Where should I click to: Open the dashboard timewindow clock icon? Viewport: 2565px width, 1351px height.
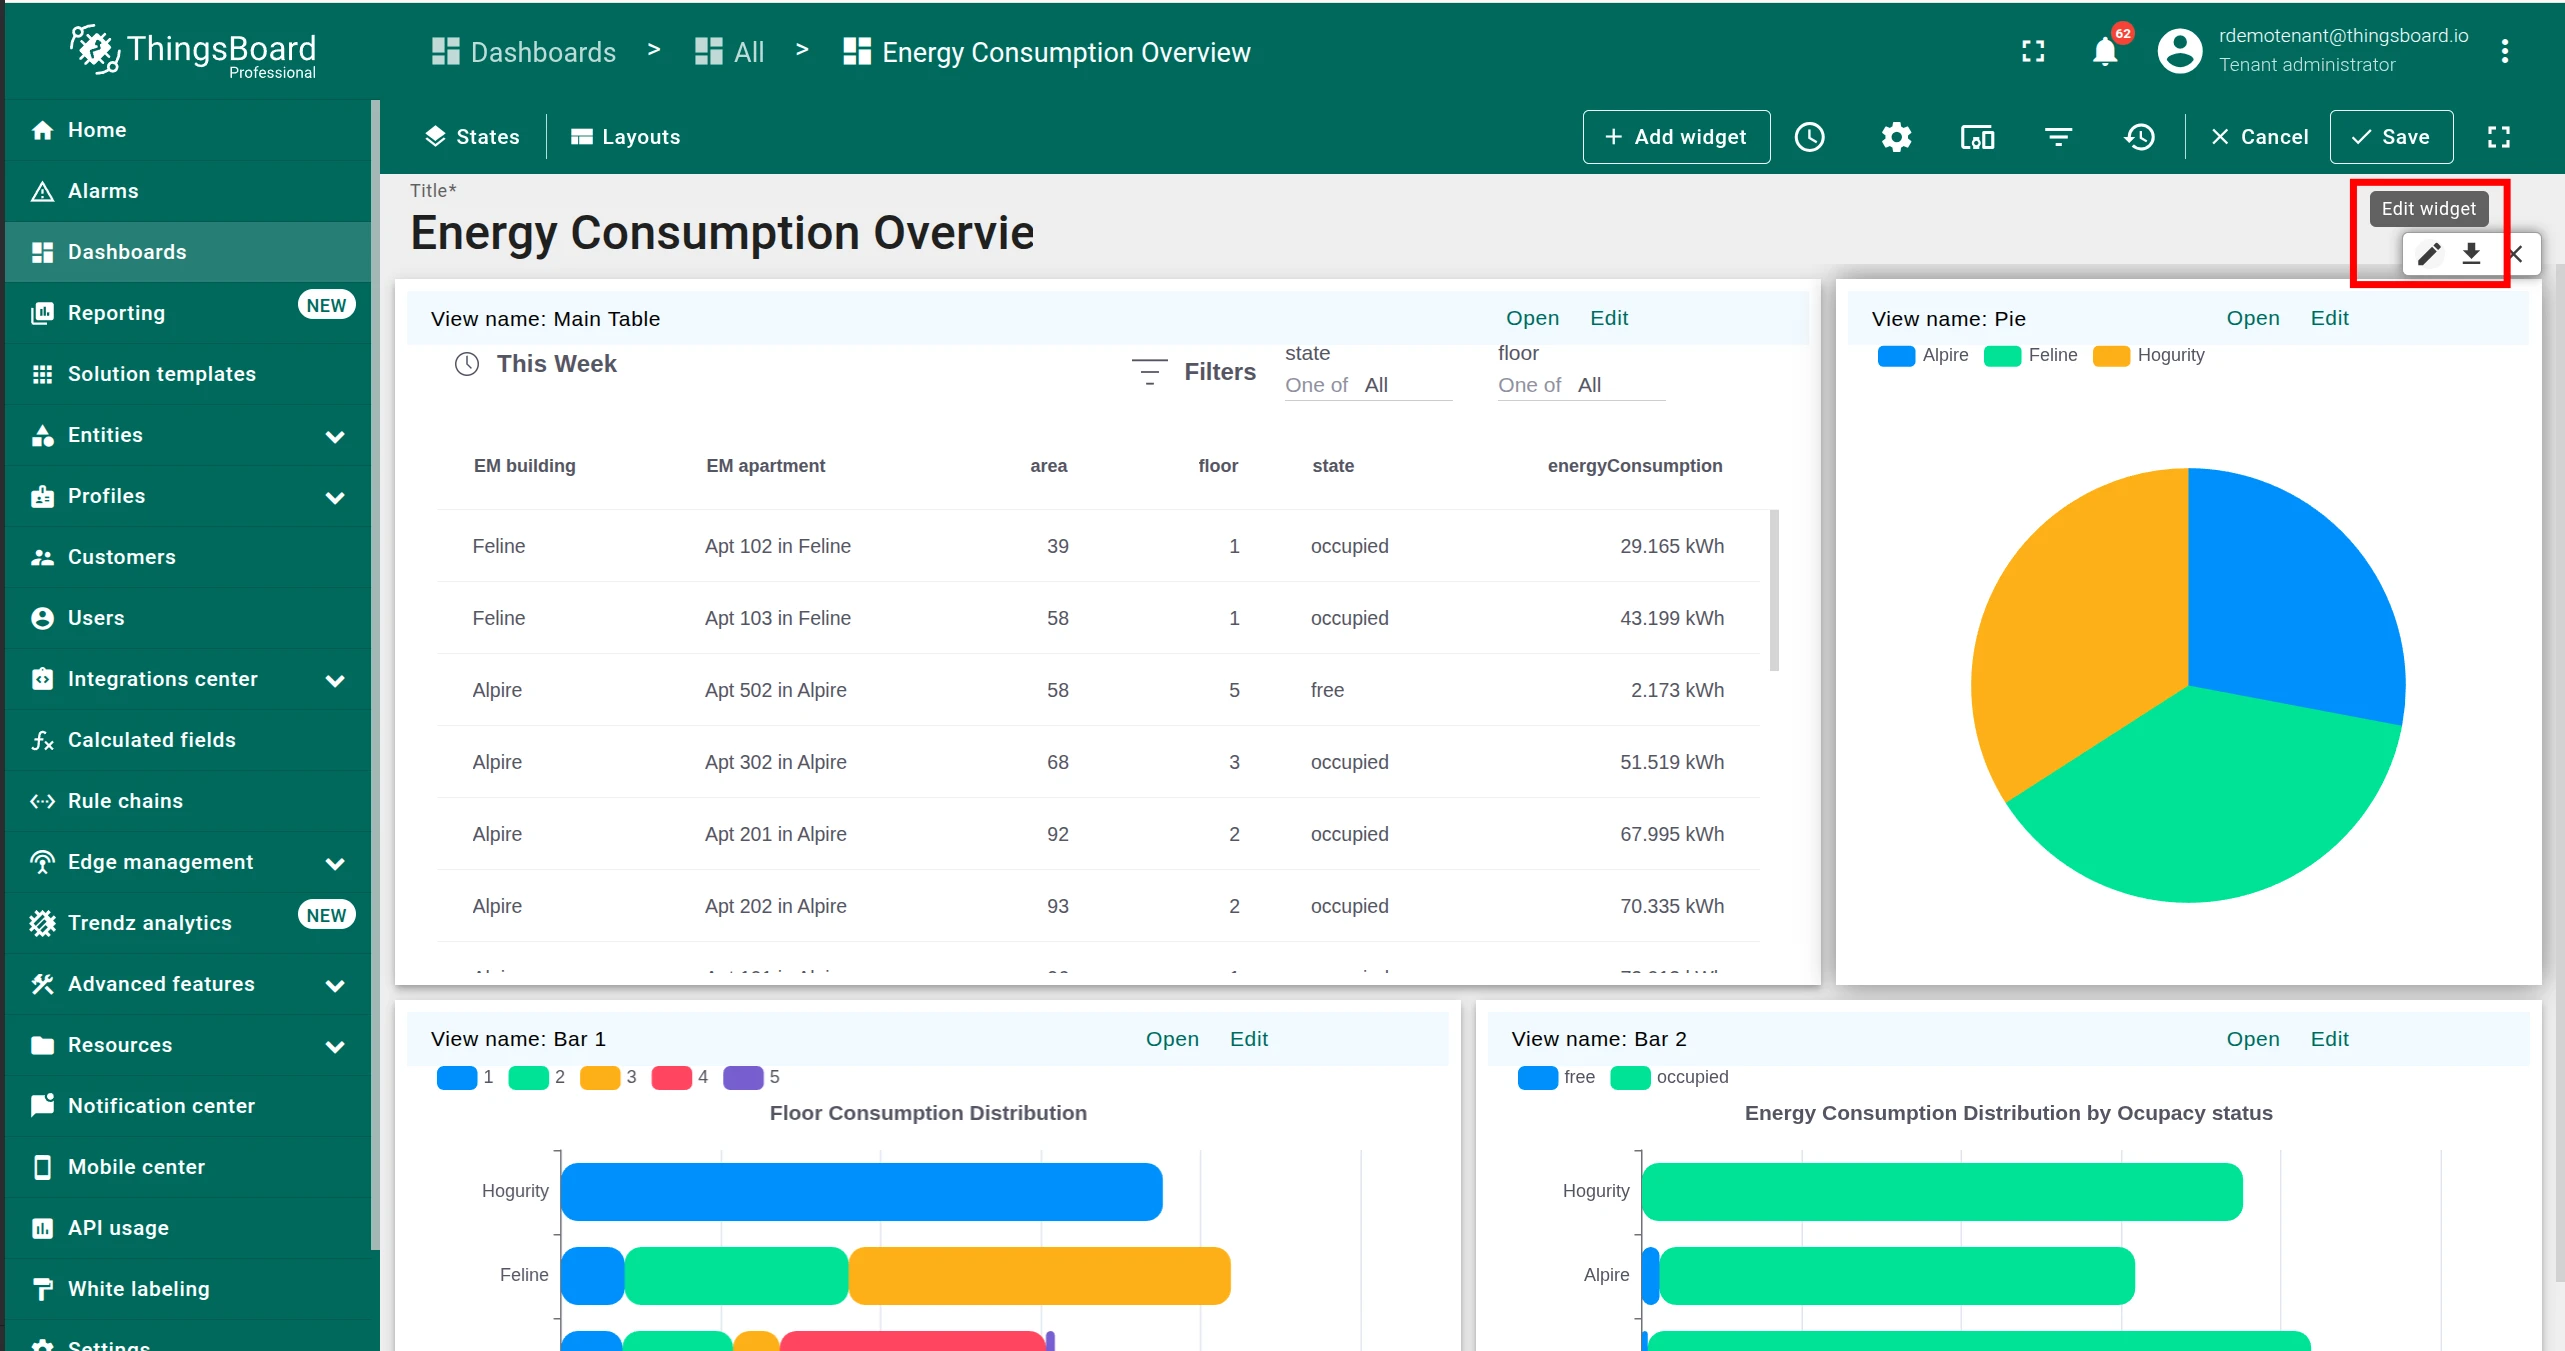click(1809, 137)
